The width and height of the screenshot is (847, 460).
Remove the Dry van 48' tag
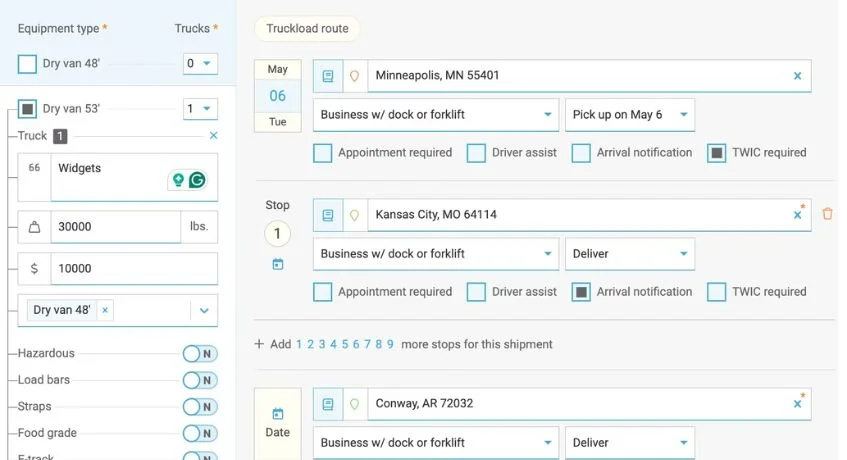pos(105,310)
